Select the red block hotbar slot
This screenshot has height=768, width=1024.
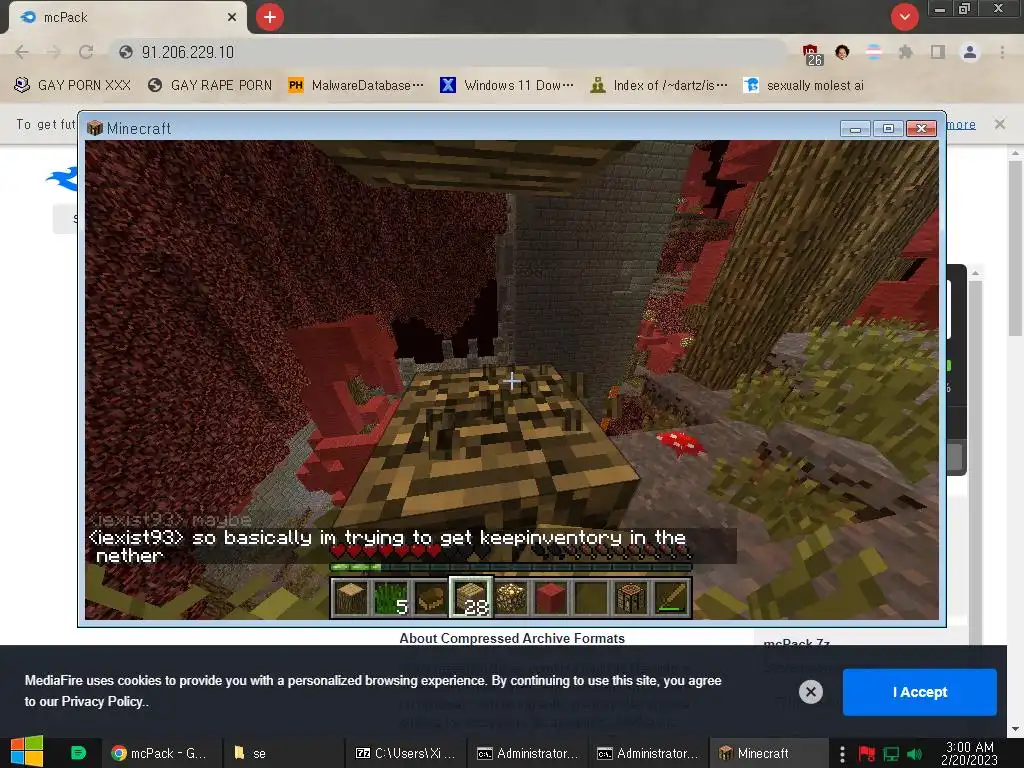point(551,598)
